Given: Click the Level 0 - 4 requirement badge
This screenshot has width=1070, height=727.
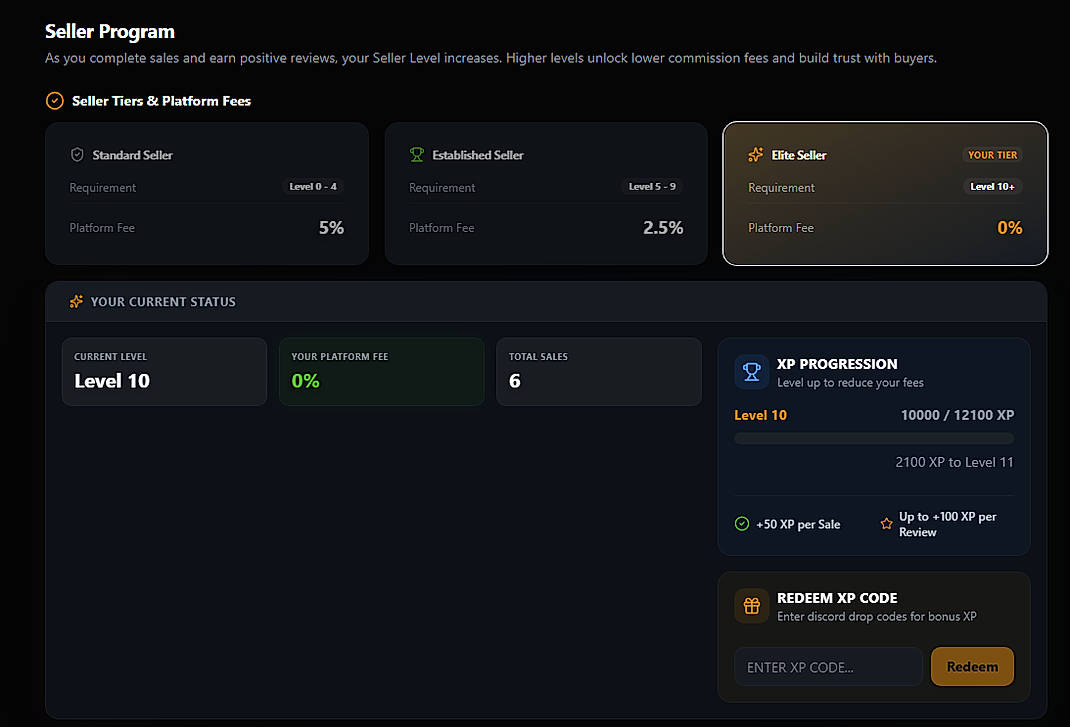Looking at the screenshot, I should (x=313, y=186).
